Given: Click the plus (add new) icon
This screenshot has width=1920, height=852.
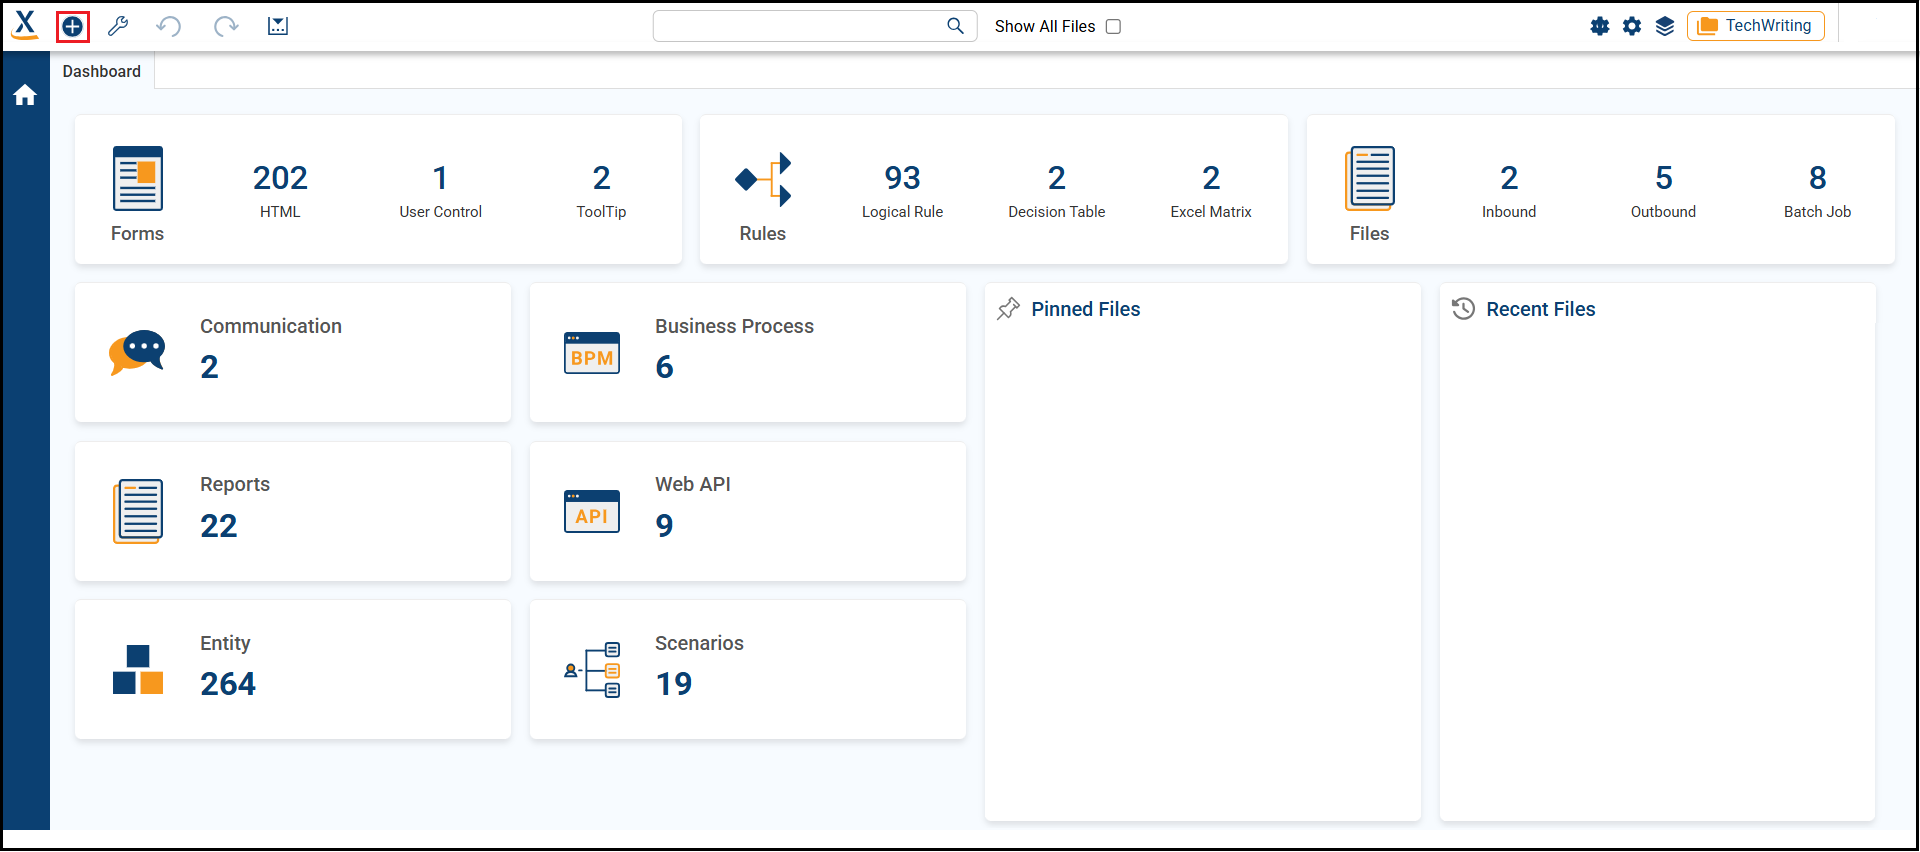Looking at the screenshot, I should click(73, 27).
